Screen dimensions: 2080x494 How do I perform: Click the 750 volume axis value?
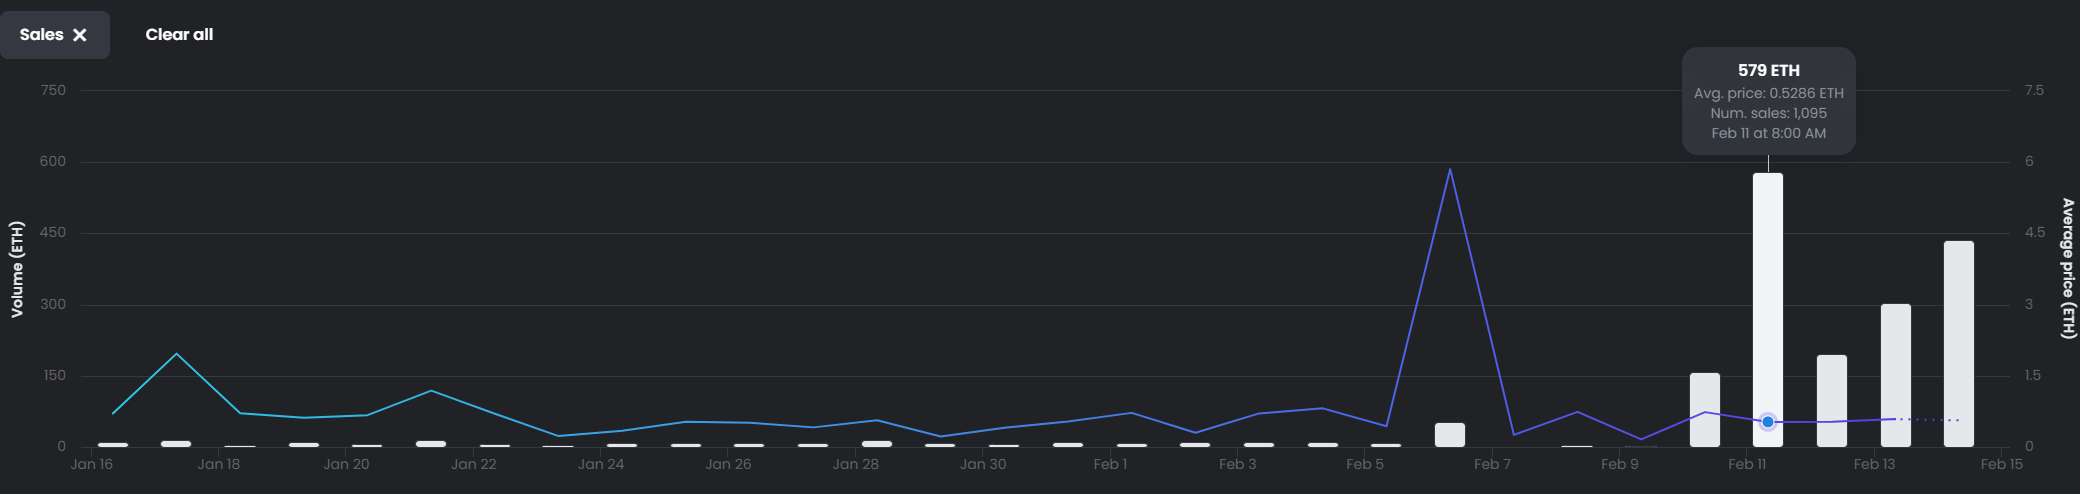(53, 90)
